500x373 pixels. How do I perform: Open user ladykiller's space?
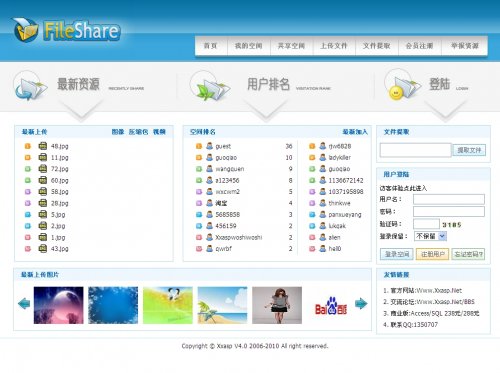coord(339,157)
